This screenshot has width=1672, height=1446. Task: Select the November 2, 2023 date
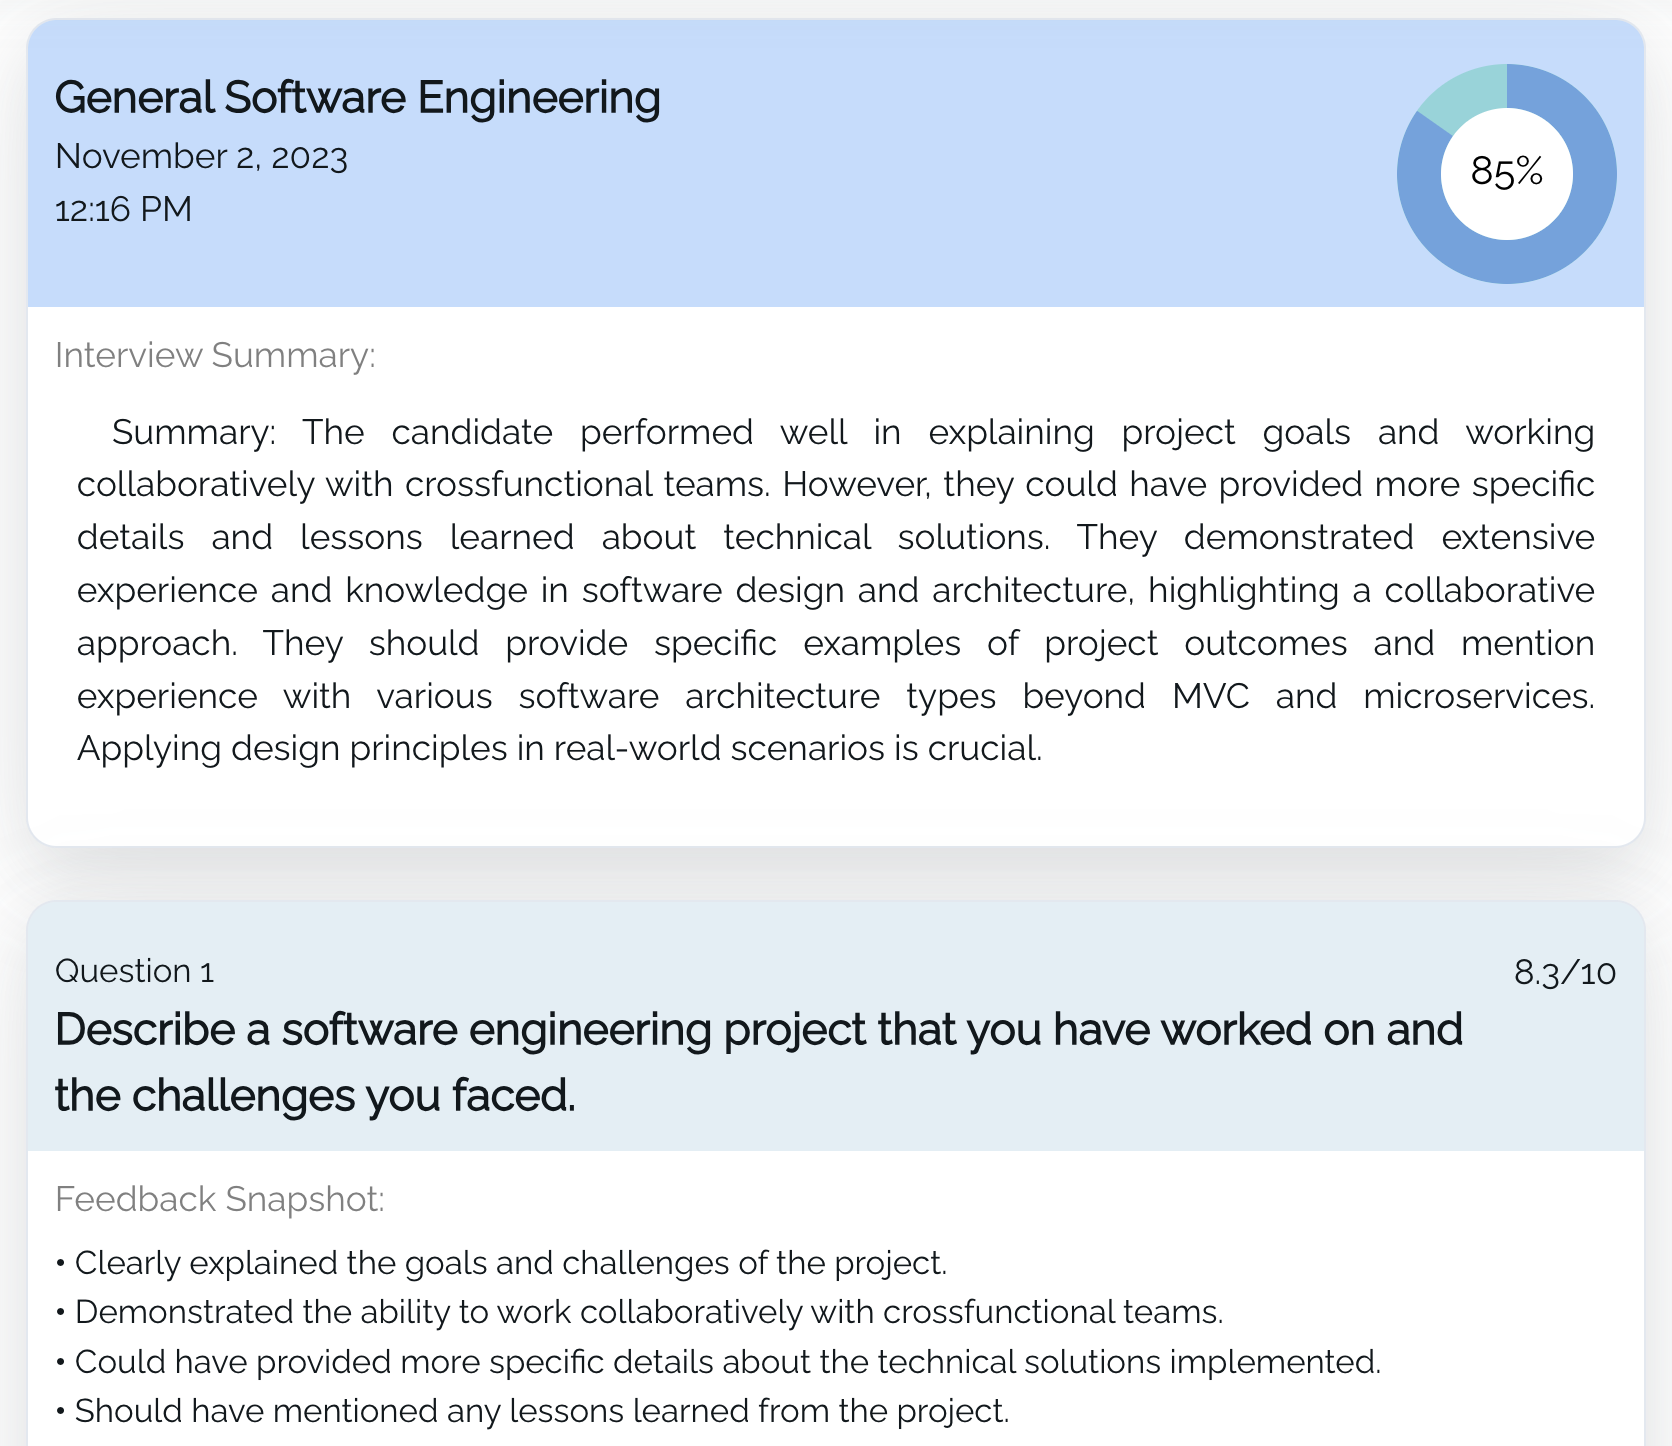click(201, 157)
